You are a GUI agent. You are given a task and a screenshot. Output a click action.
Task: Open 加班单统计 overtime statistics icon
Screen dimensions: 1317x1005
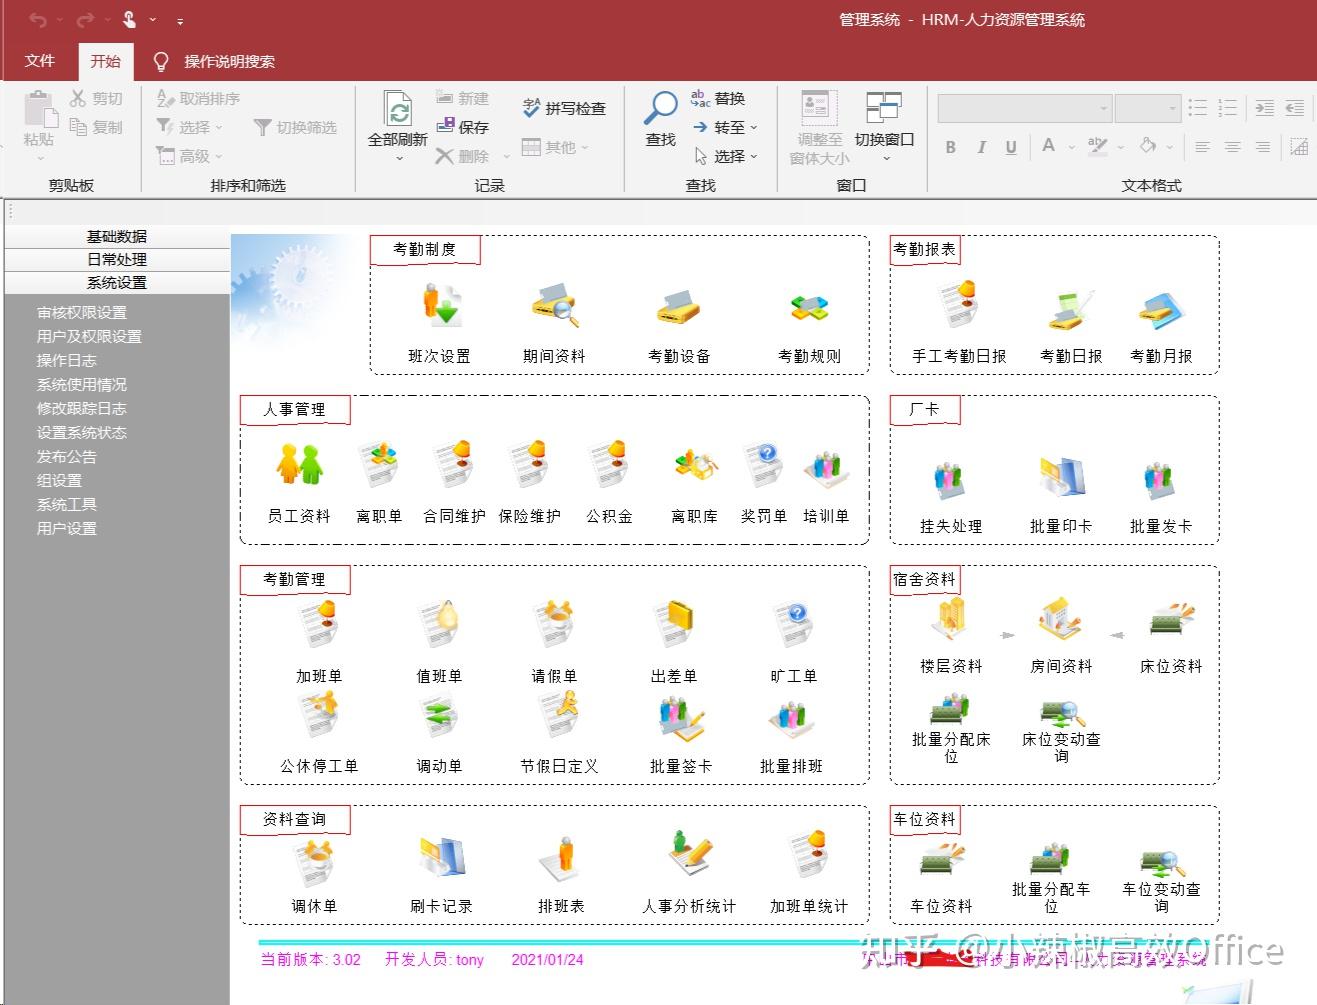808,855
